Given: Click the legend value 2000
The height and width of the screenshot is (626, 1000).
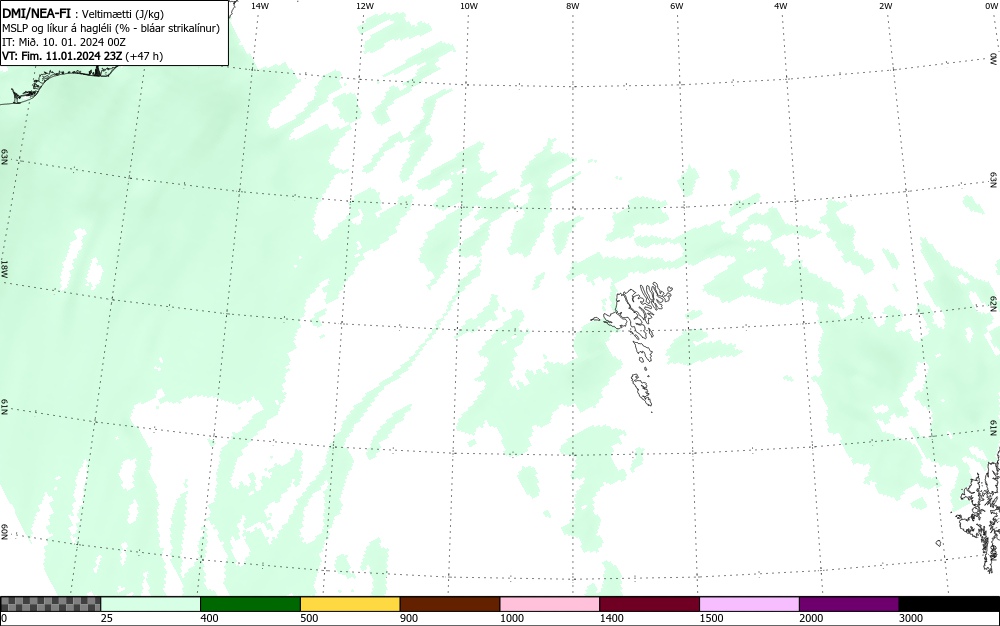Looking at the screenshot, I should click(x=811, y=618).
